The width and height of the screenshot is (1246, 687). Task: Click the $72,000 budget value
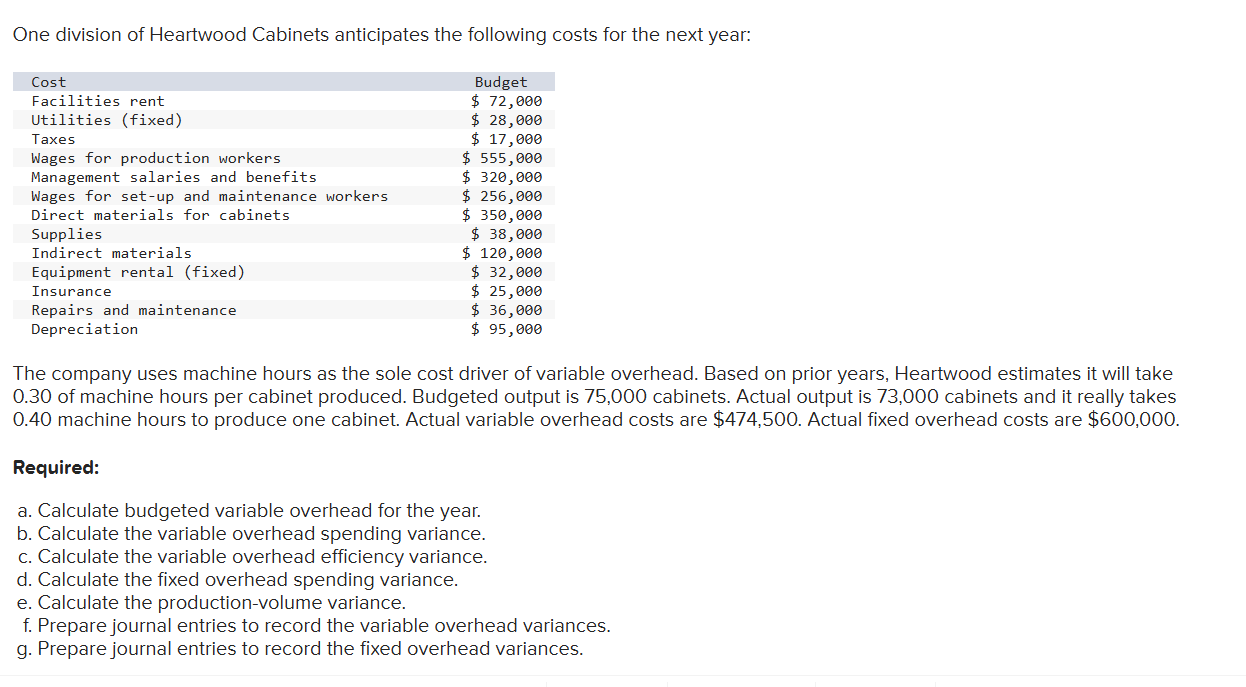click(x=507, y=101)
